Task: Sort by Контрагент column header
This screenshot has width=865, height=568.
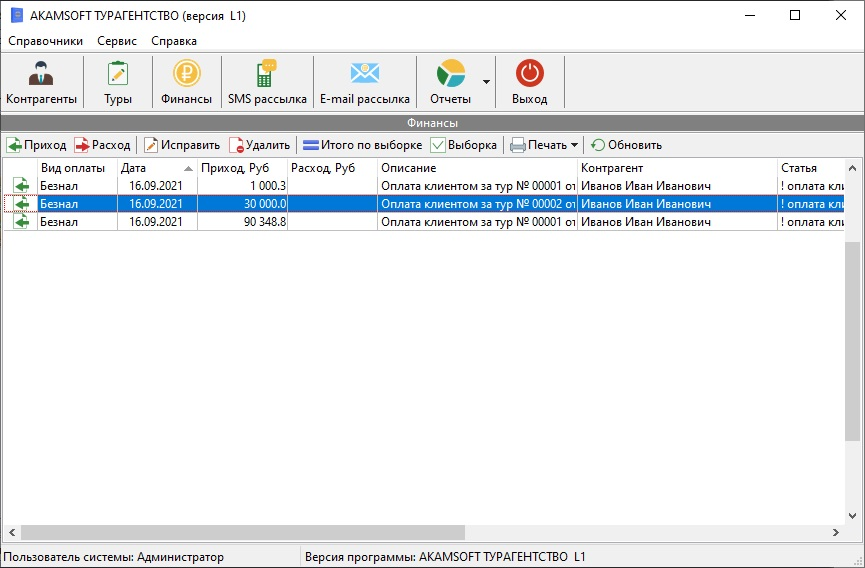Action: (x=677, y=168)
